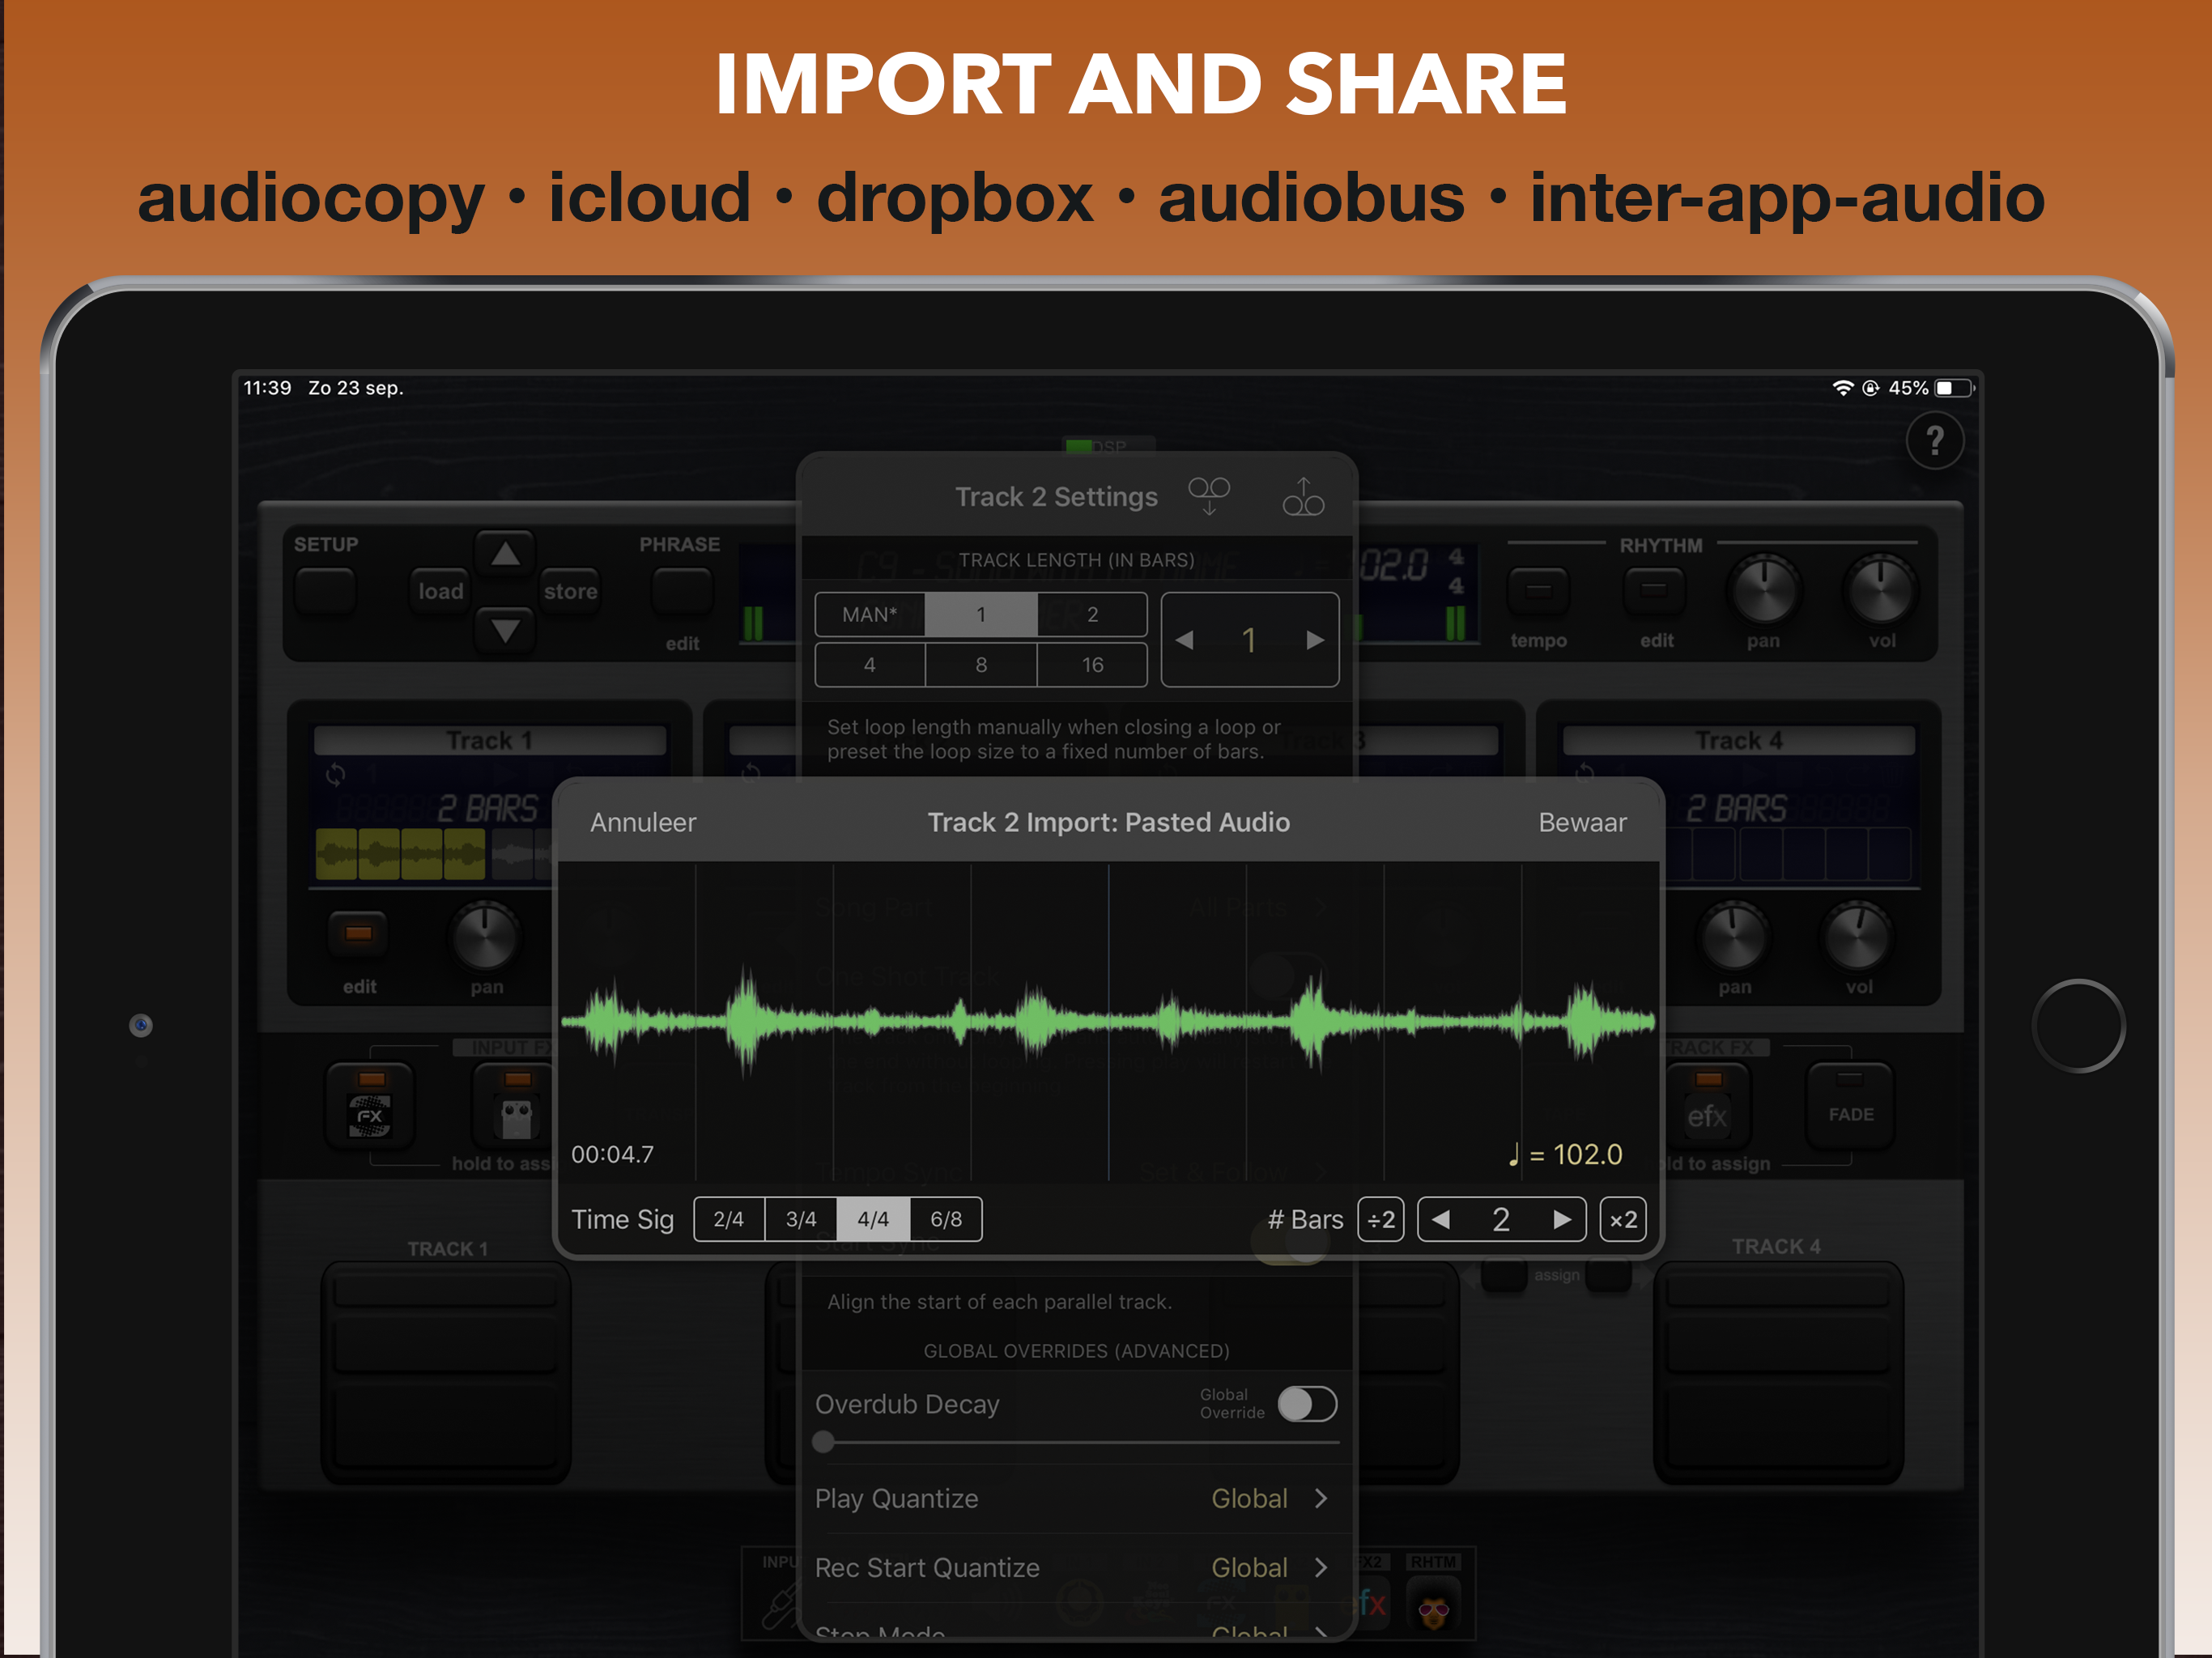Toggle Overdub Decay Global Override switch
This screenshot has width=2212, height=1658.
[x=1306, y=1404]
